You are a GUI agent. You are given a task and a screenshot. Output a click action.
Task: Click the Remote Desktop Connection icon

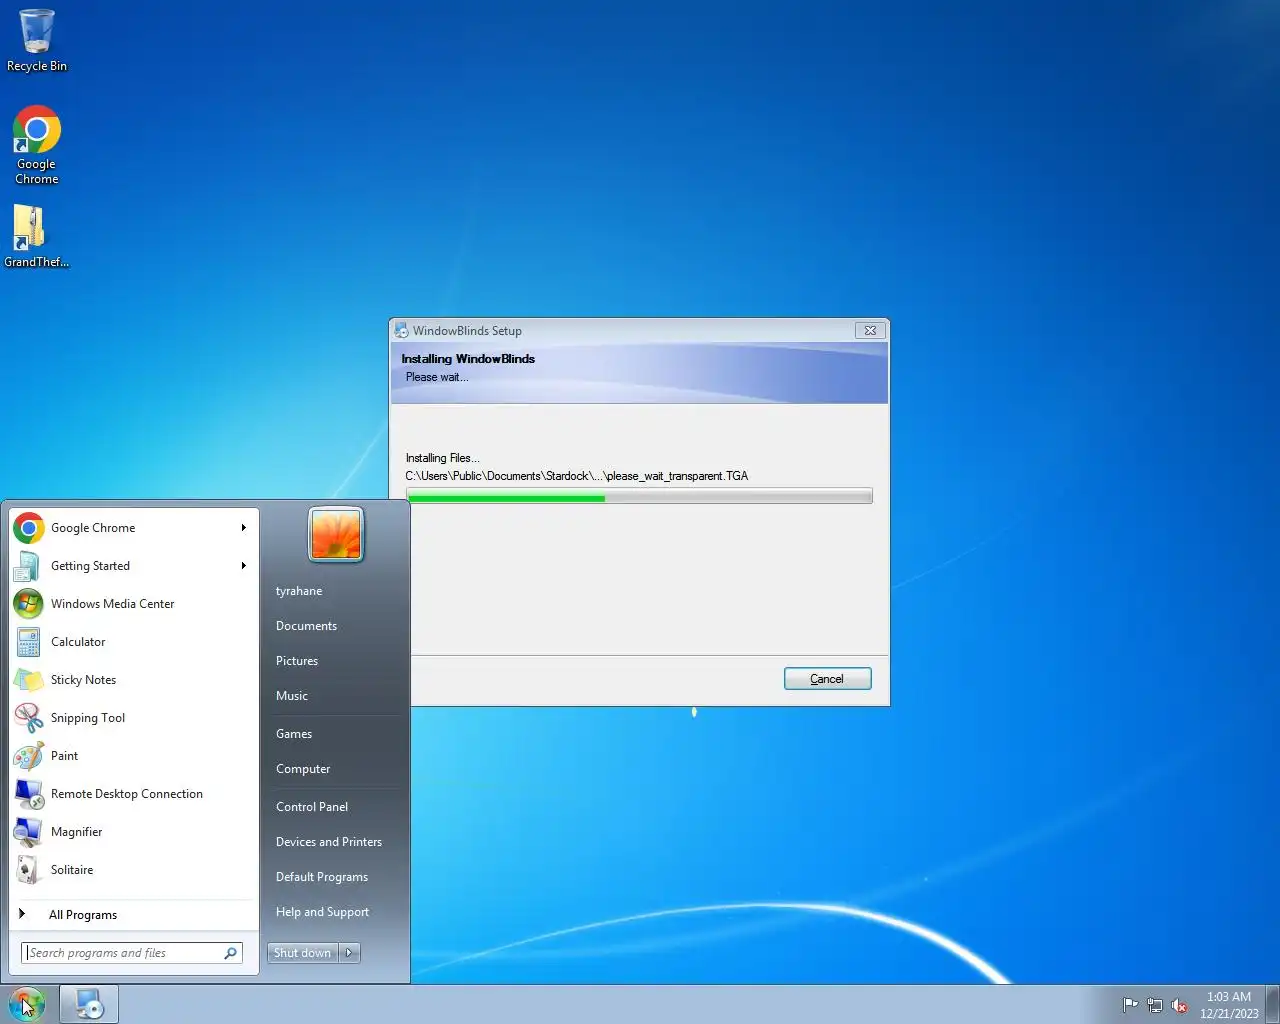(29, 794)
